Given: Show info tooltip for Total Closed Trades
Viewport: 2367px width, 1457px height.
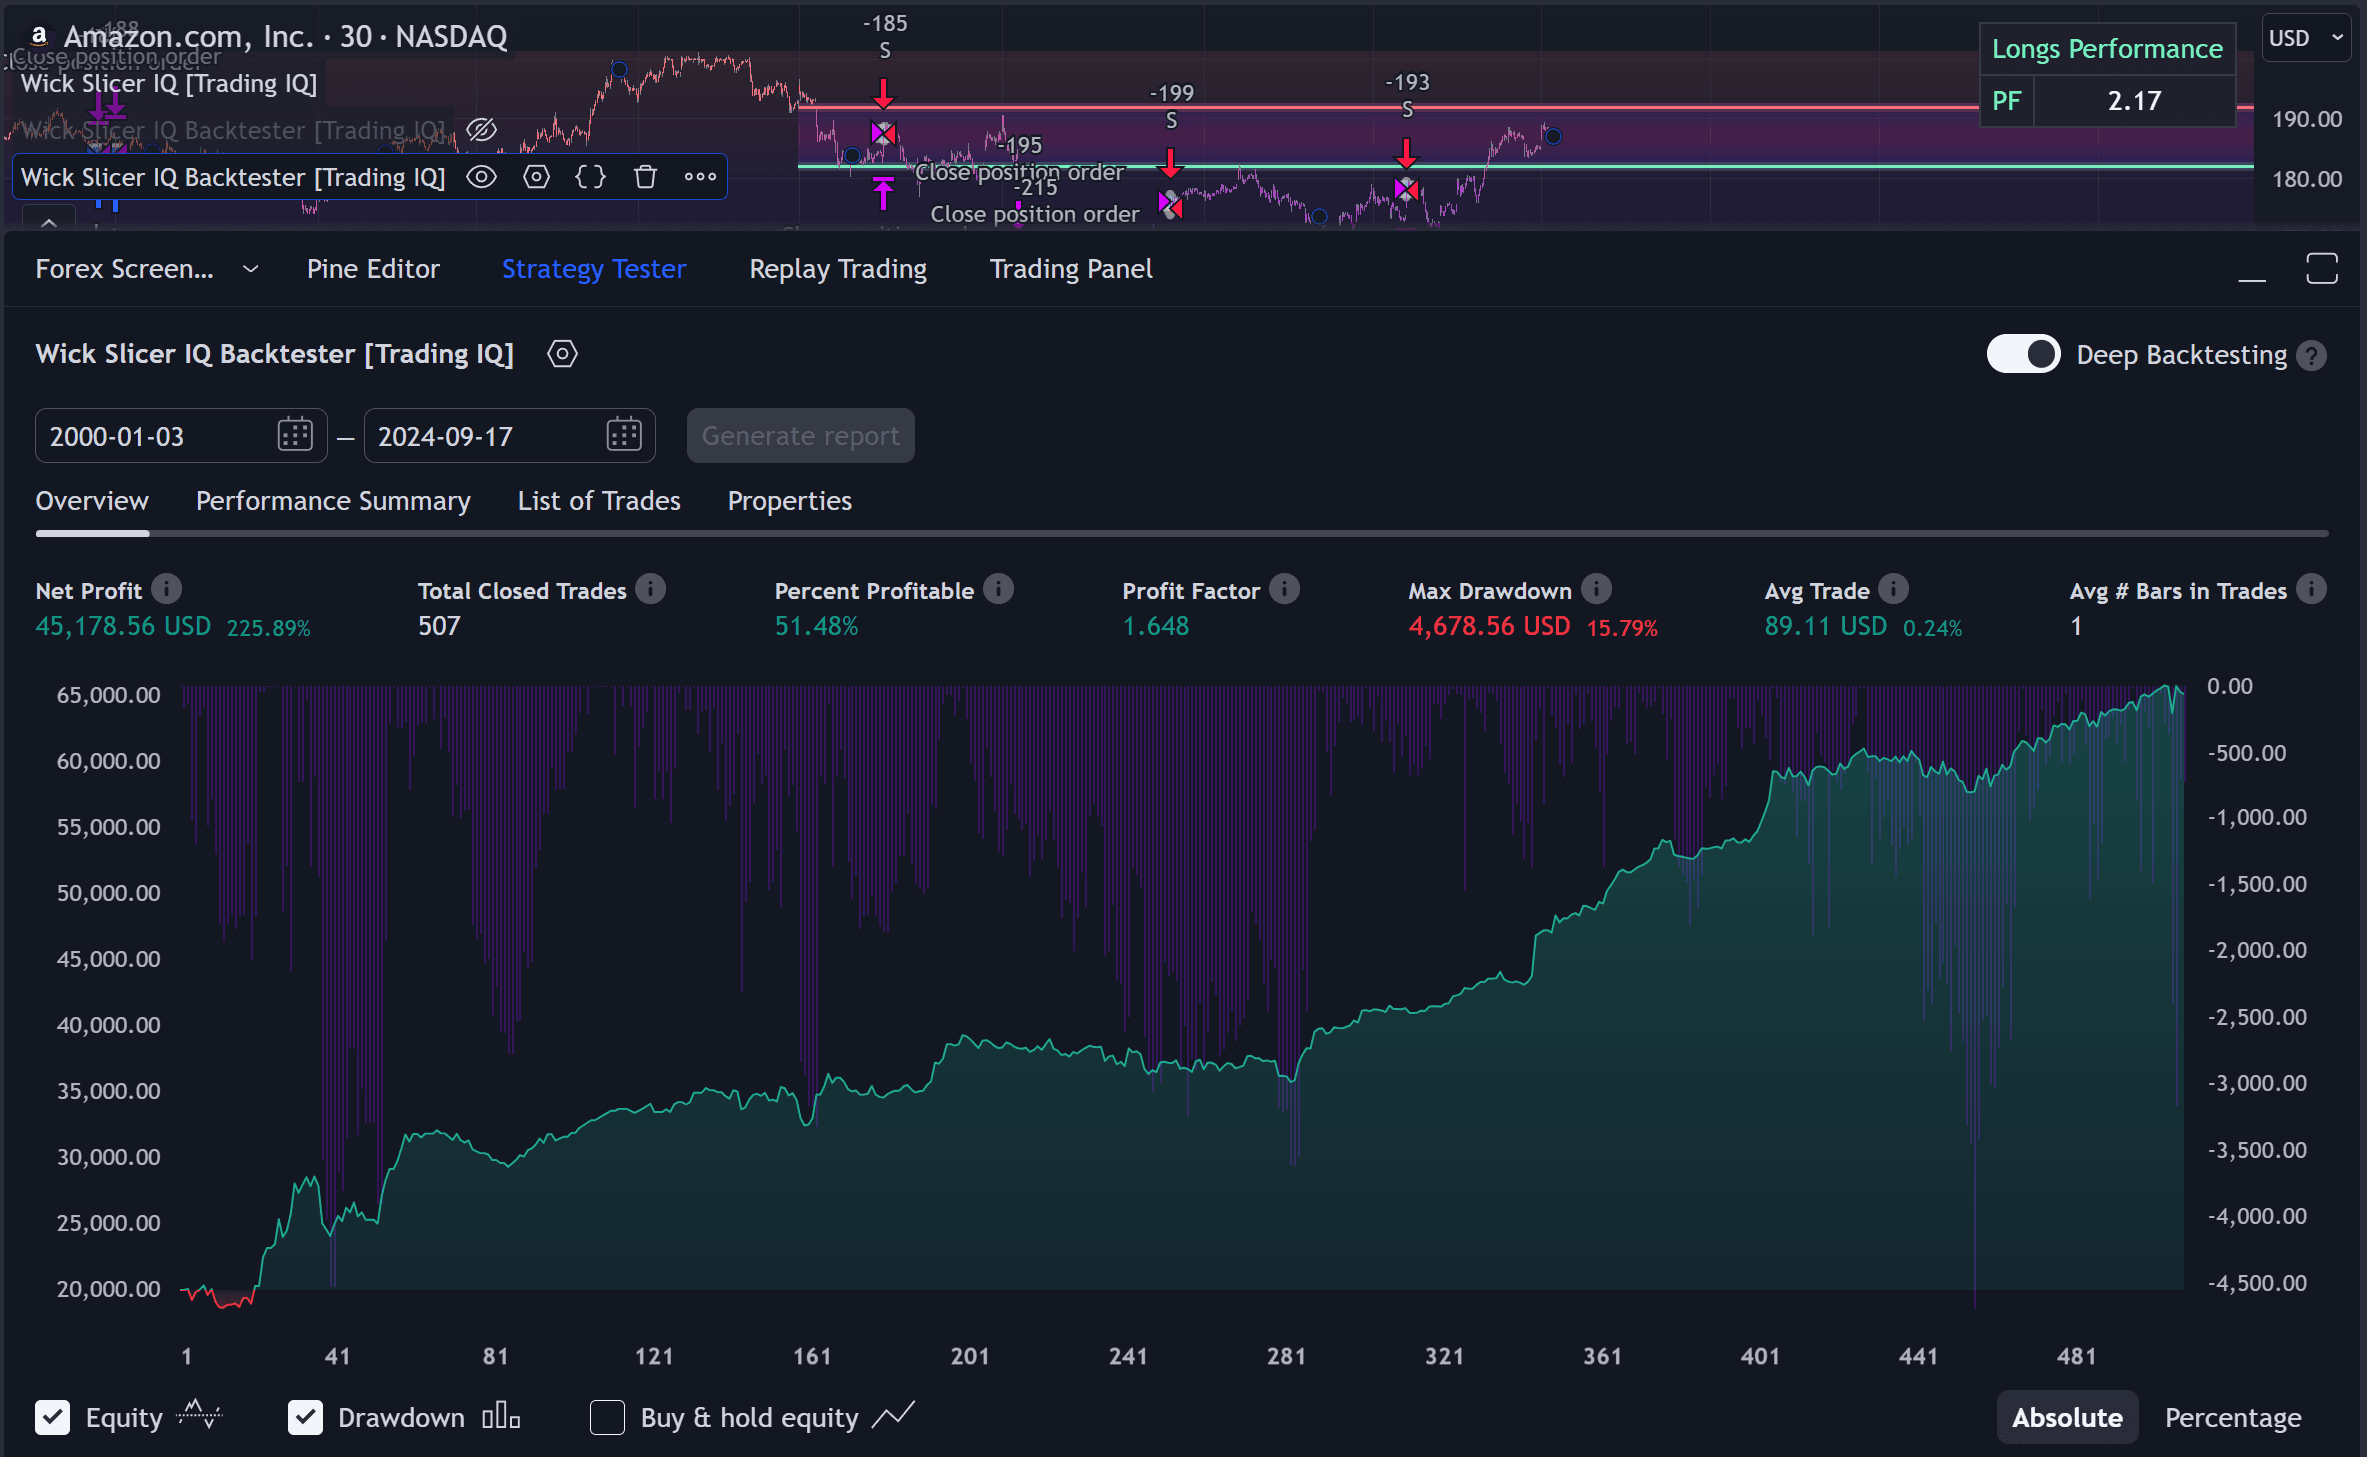Looking at the screenshot, I should [651, 590].
